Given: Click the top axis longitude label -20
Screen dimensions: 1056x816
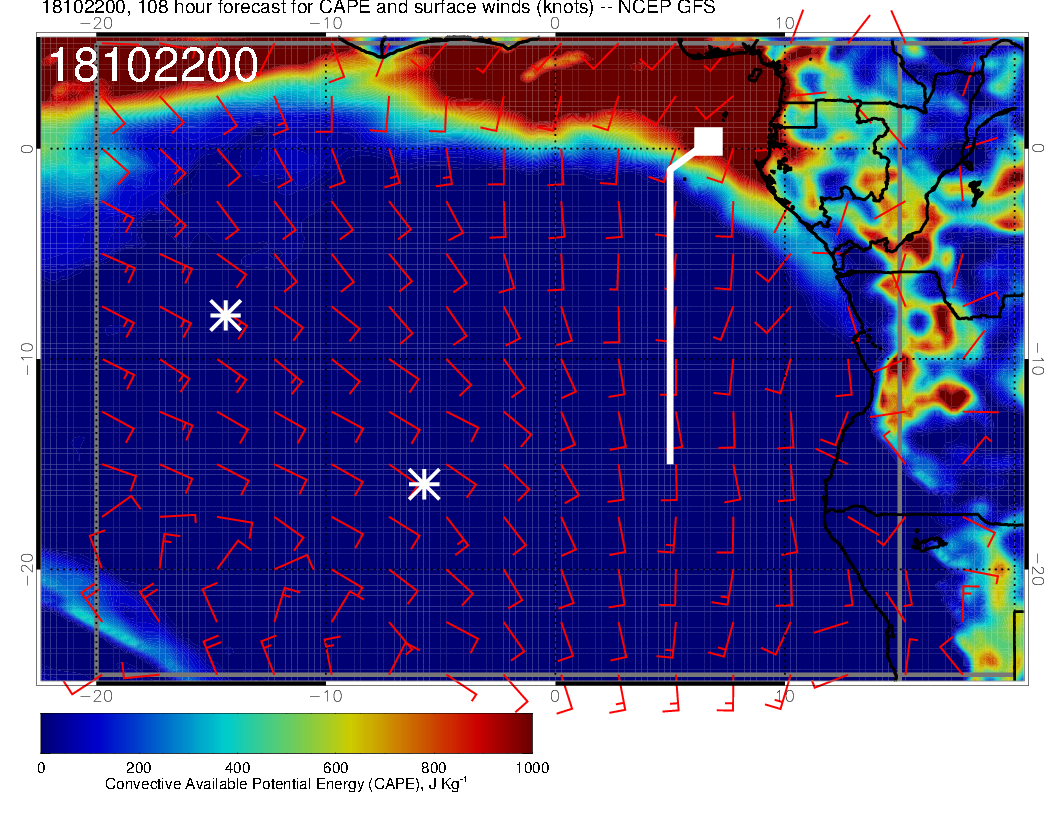Looking at the screenshot, I should 96,24.
